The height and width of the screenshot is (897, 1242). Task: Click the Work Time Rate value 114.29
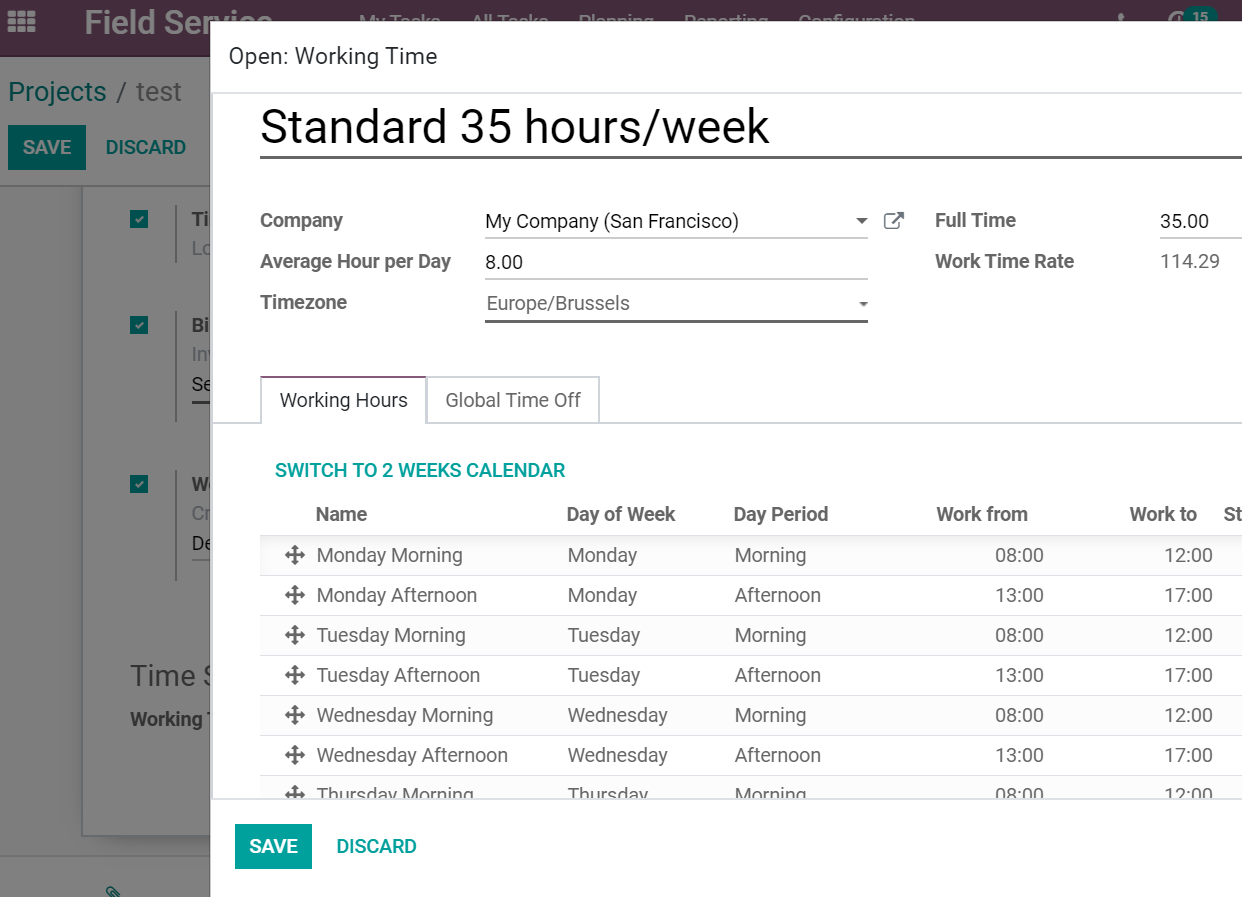(x=1189, y=262)
